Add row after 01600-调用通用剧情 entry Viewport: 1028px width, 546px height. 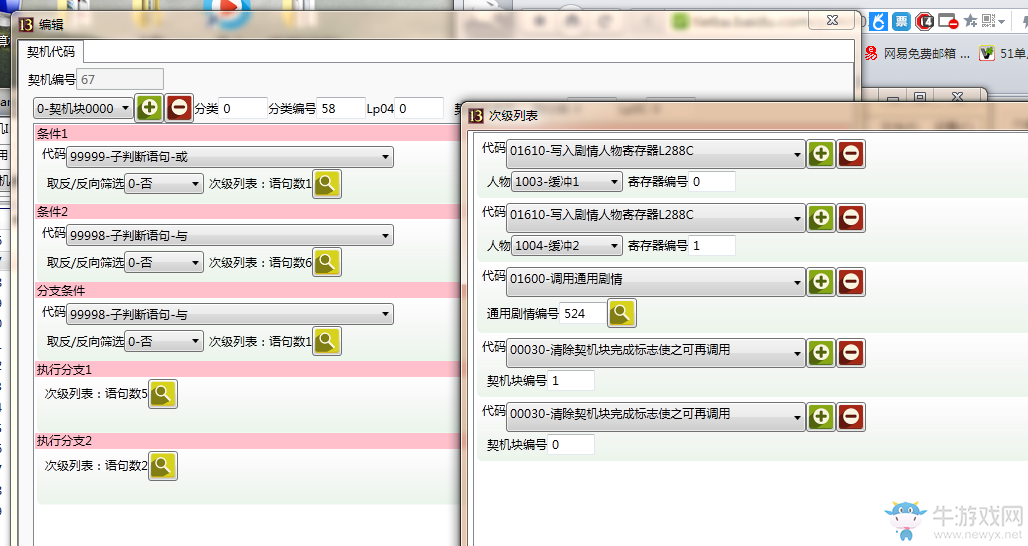coord(821,282)
